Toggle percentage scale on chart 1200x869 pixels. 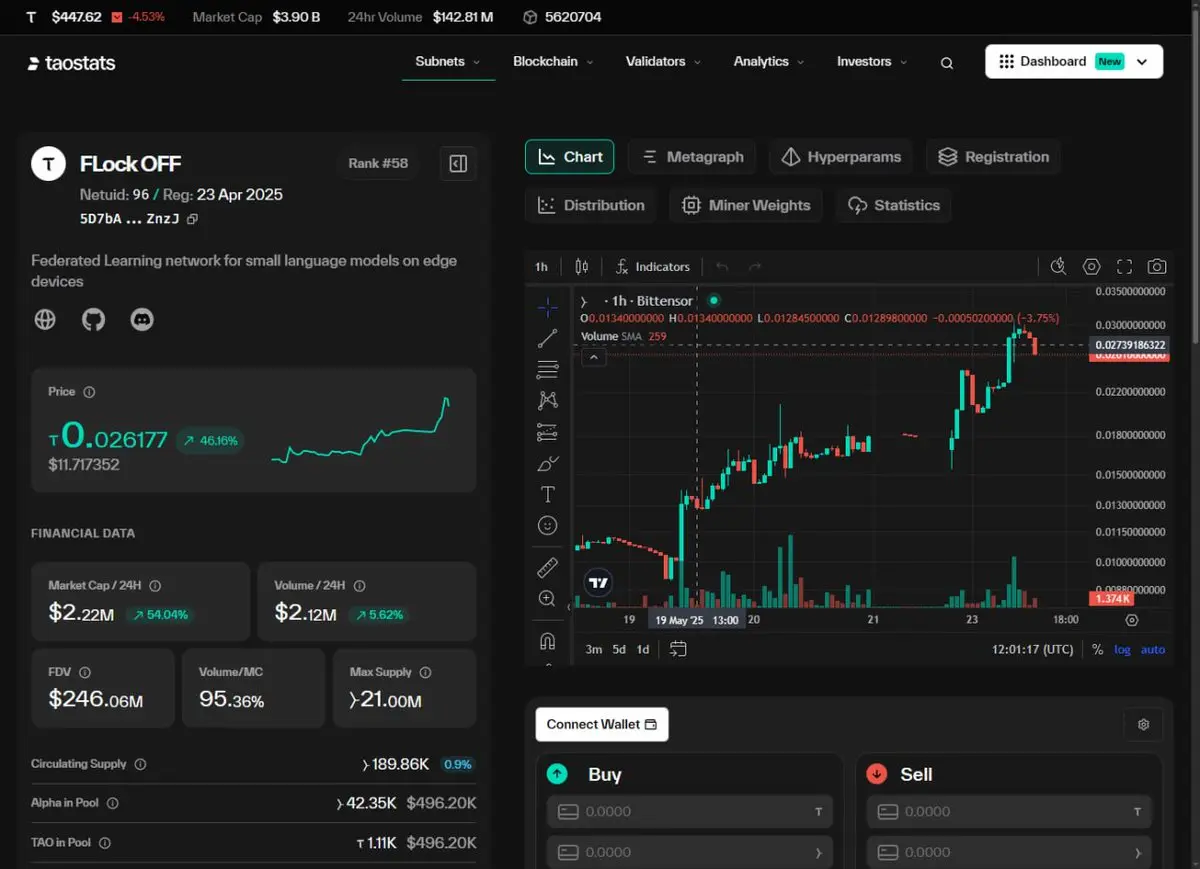tap(1097, 649)
